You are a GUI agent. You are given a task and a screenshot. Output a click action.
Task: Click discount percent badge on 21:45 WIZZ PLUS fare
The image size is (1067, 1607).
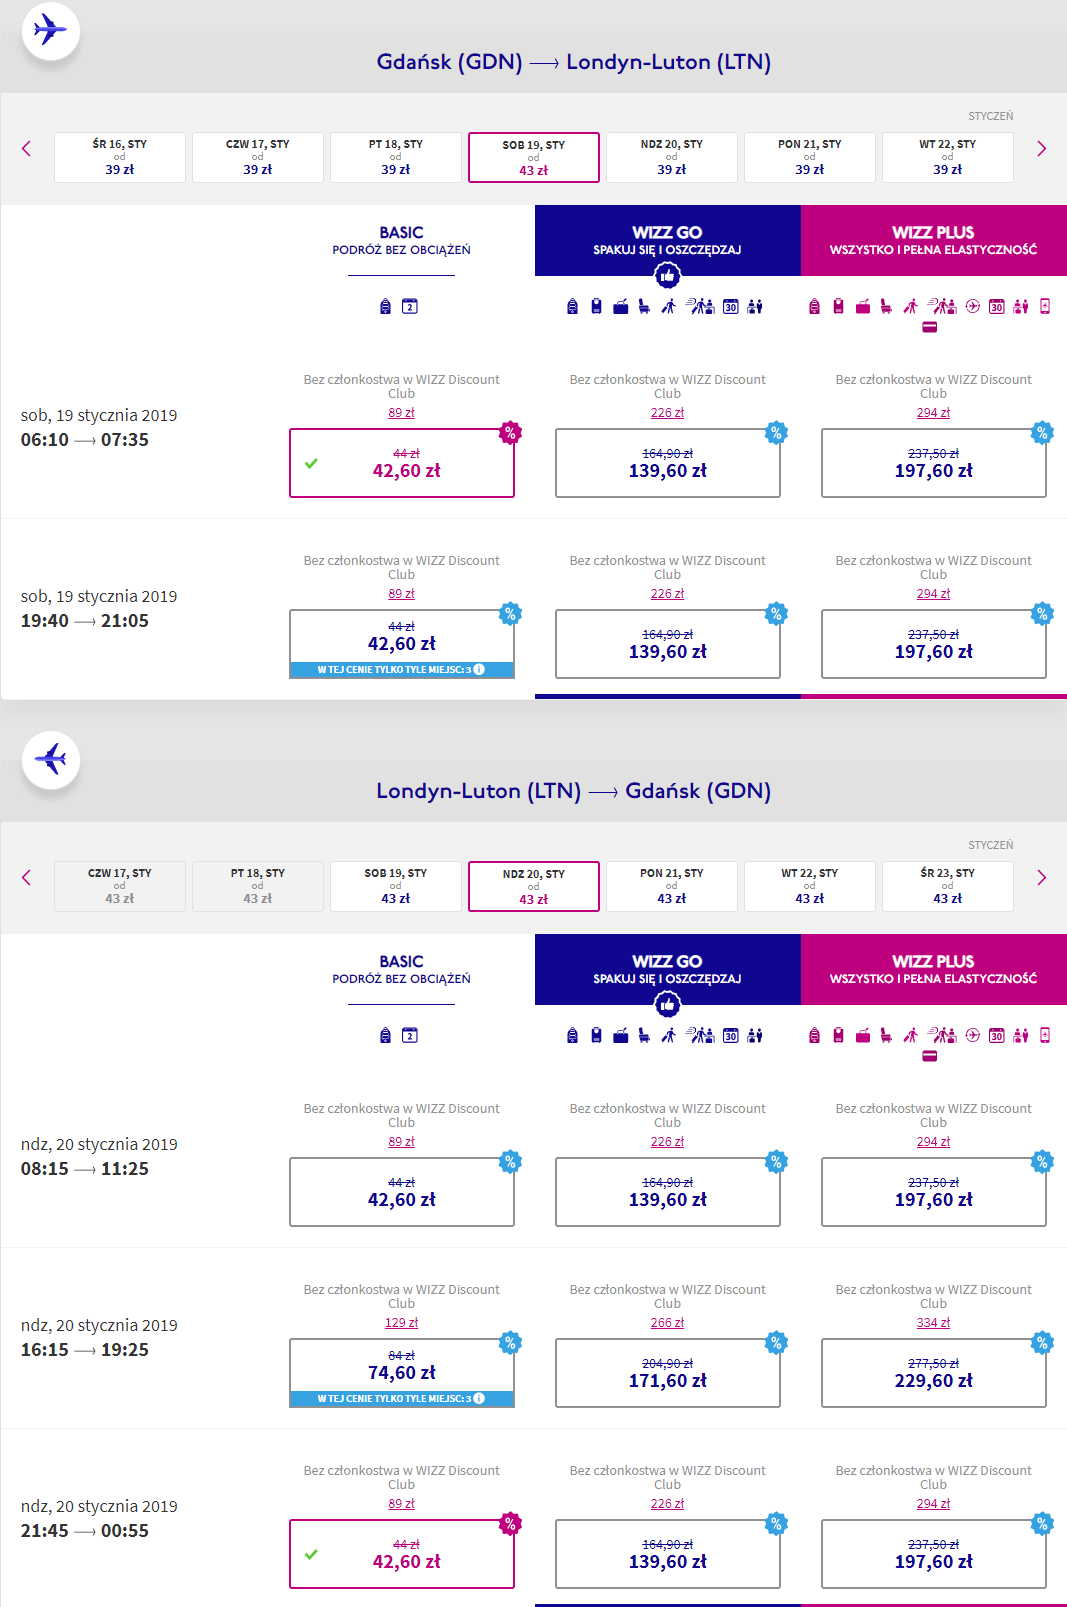[x=1042, y=1524]
